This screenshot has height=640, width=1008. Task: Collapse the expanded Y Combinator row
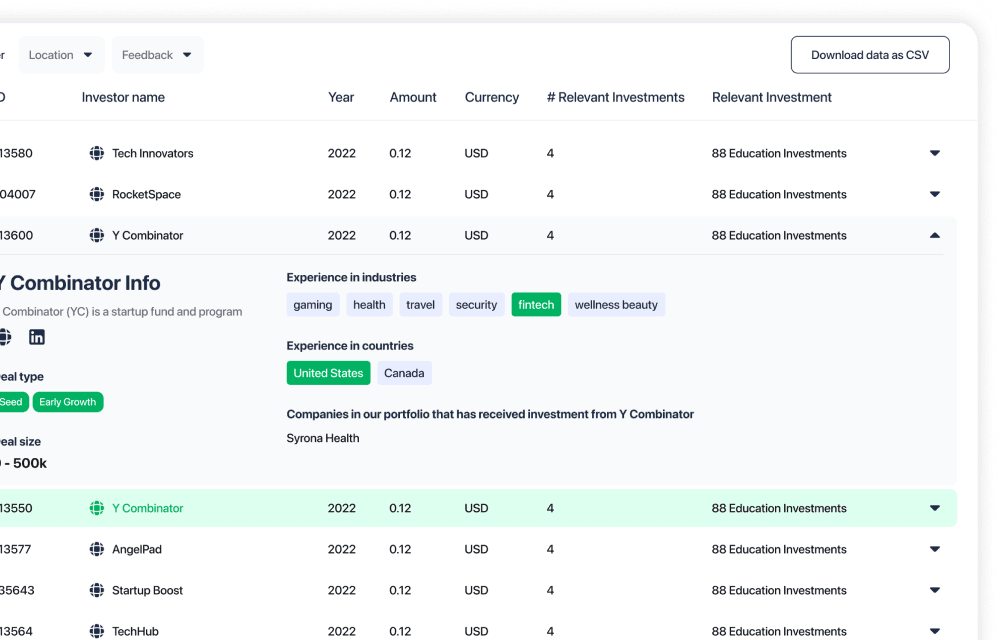(935, 235)
